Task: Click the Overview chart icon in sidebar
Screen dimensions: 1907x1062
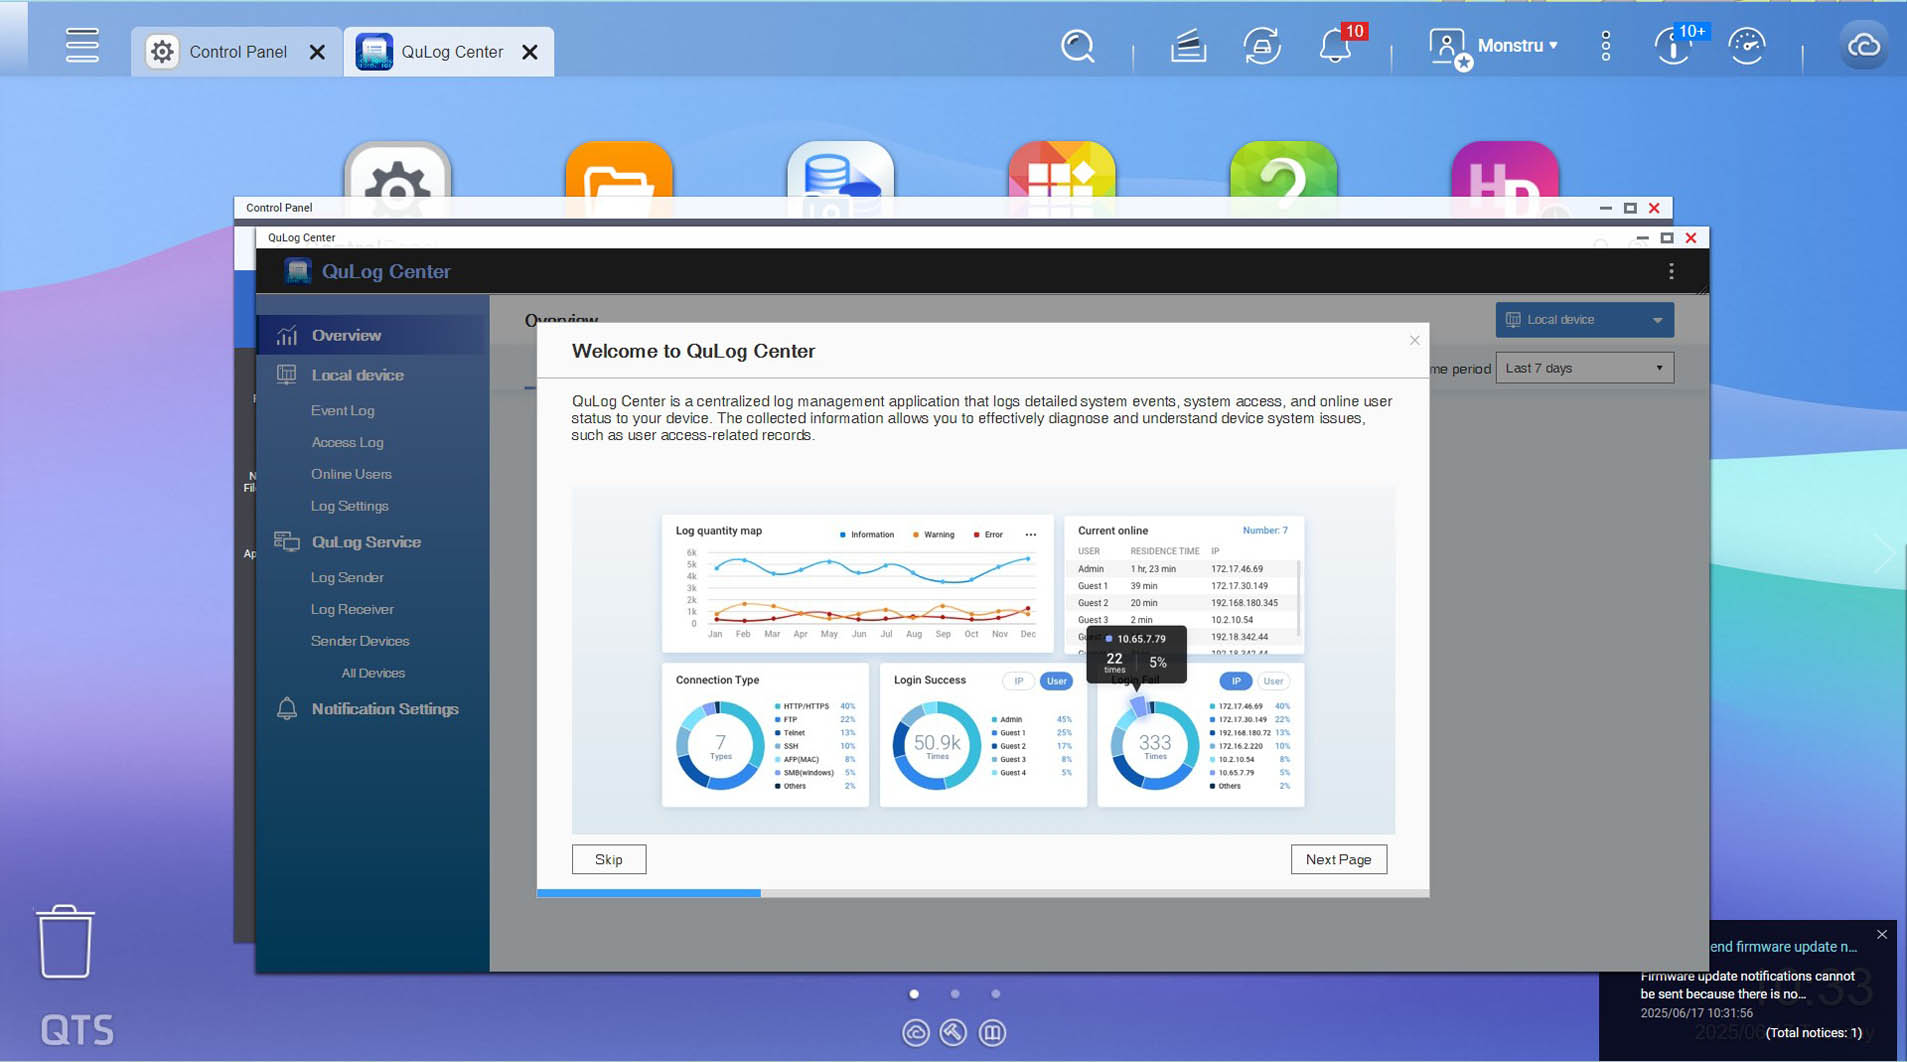Action: (x=287, y=335)
